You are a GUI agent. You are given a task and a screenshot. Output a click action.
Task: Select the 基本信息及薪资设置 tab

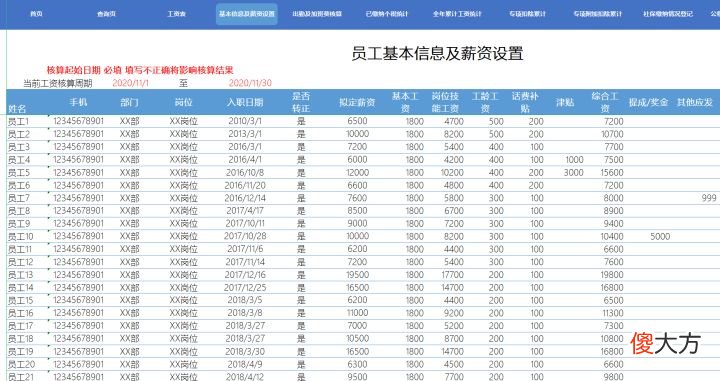click(247, 14)
